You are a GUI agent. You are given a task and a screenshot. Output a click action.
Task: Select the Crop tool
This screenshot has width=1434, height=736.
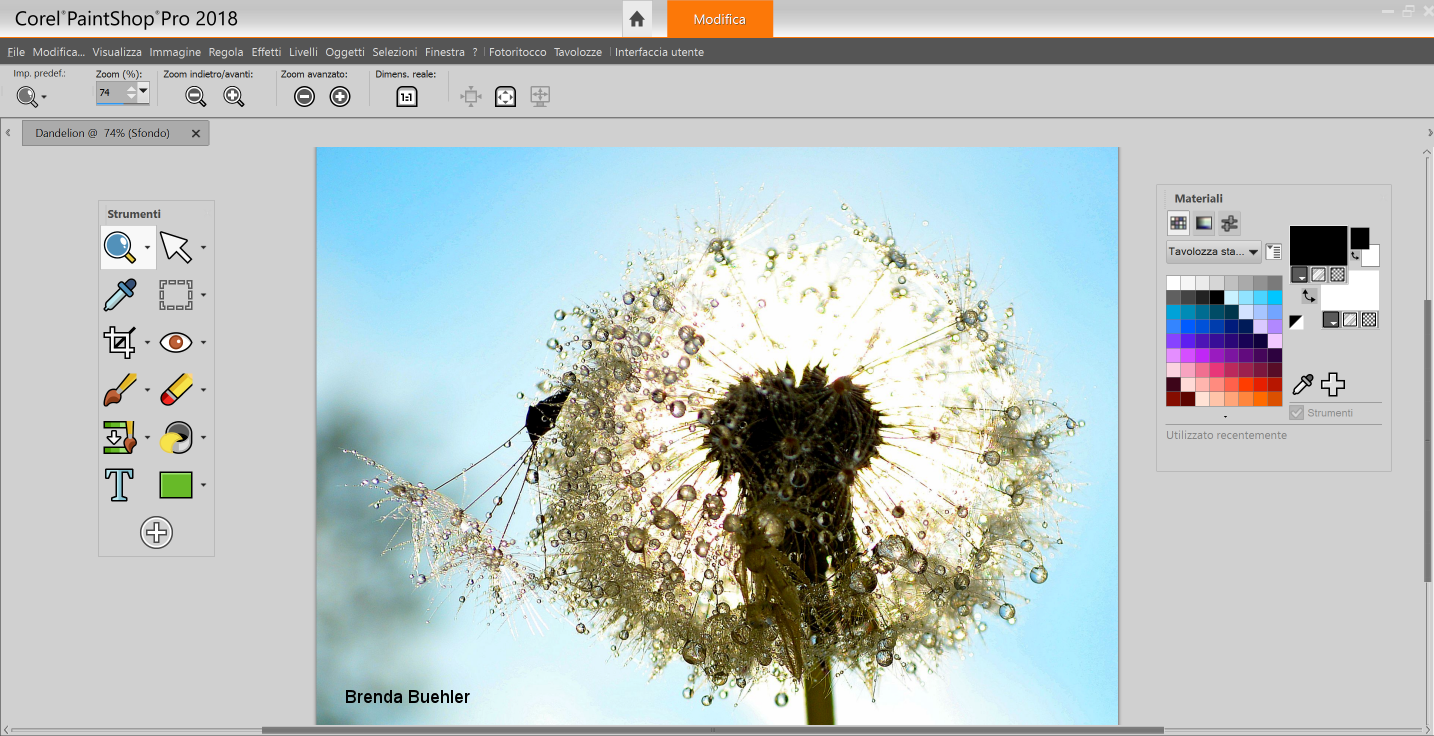point(119,342)
